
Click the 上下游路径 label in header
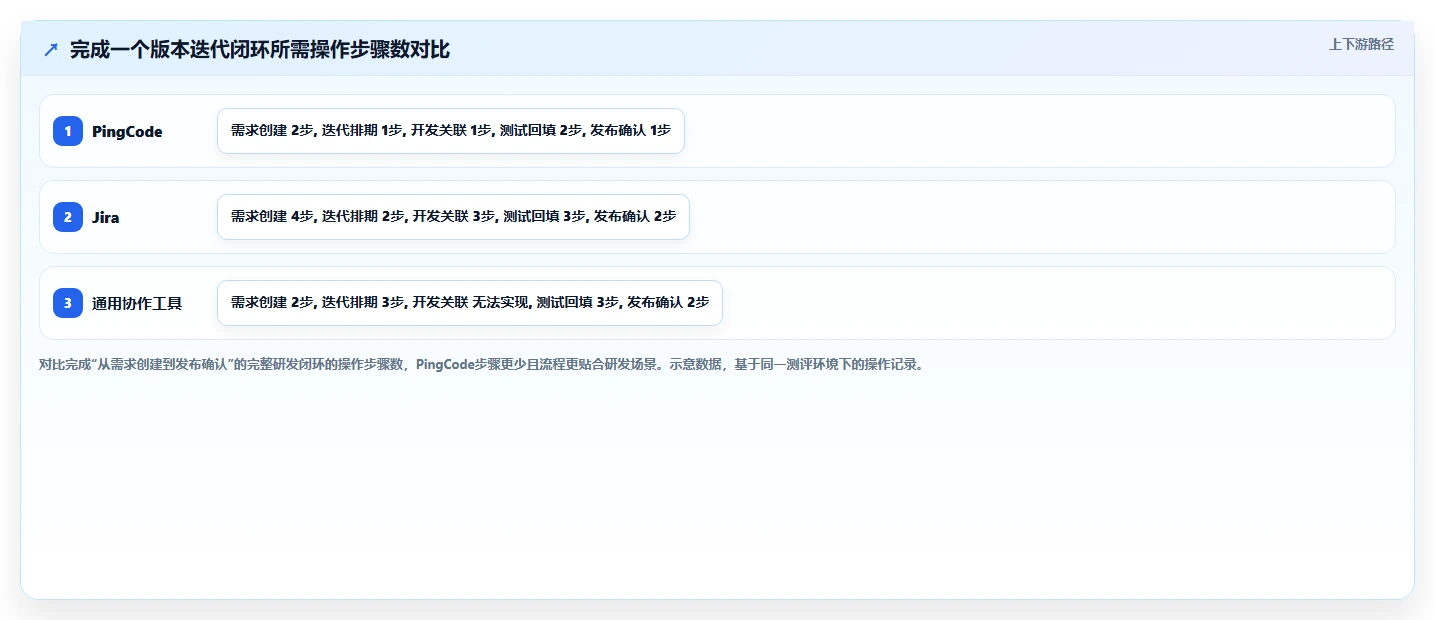pyautogui.click(x=1361, y=44)
